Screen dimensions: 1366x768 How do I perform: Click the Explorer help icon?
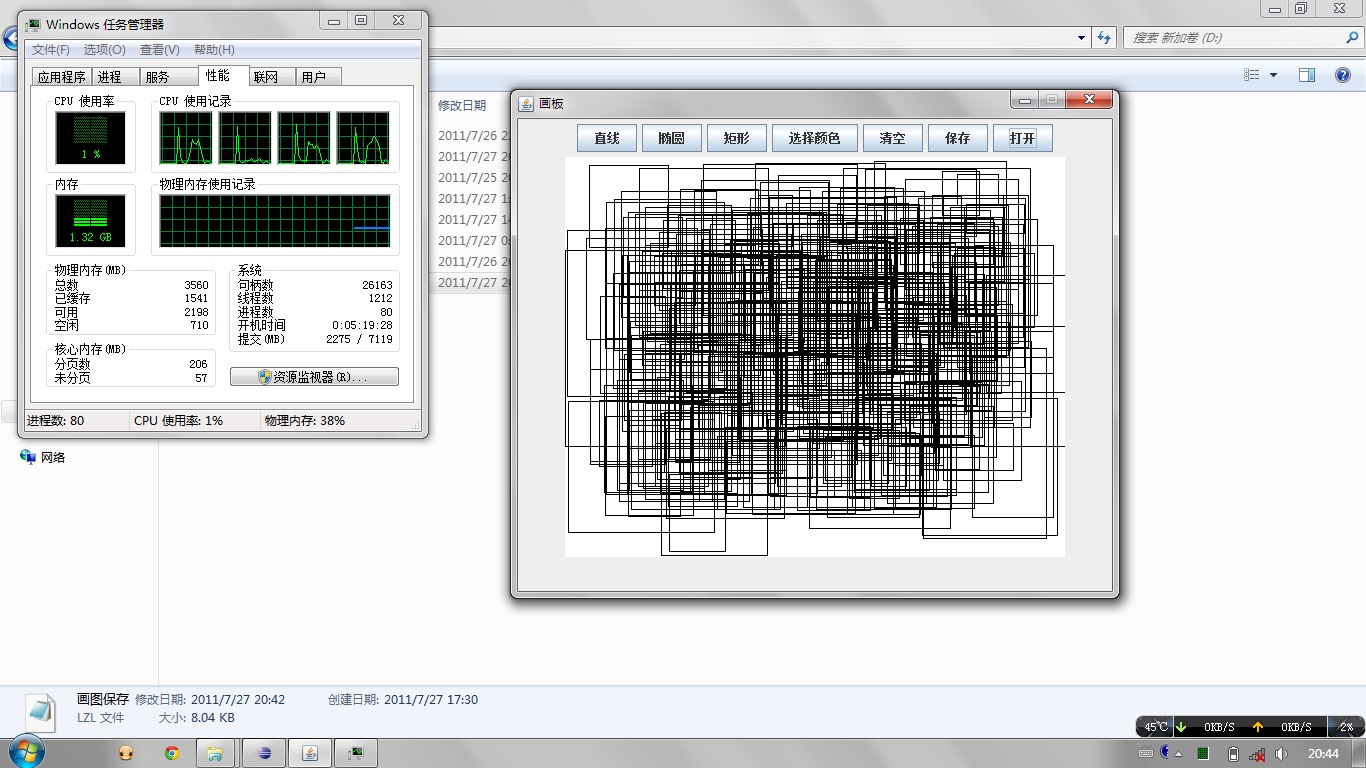pyautogui.click(x=1343, y=75)
